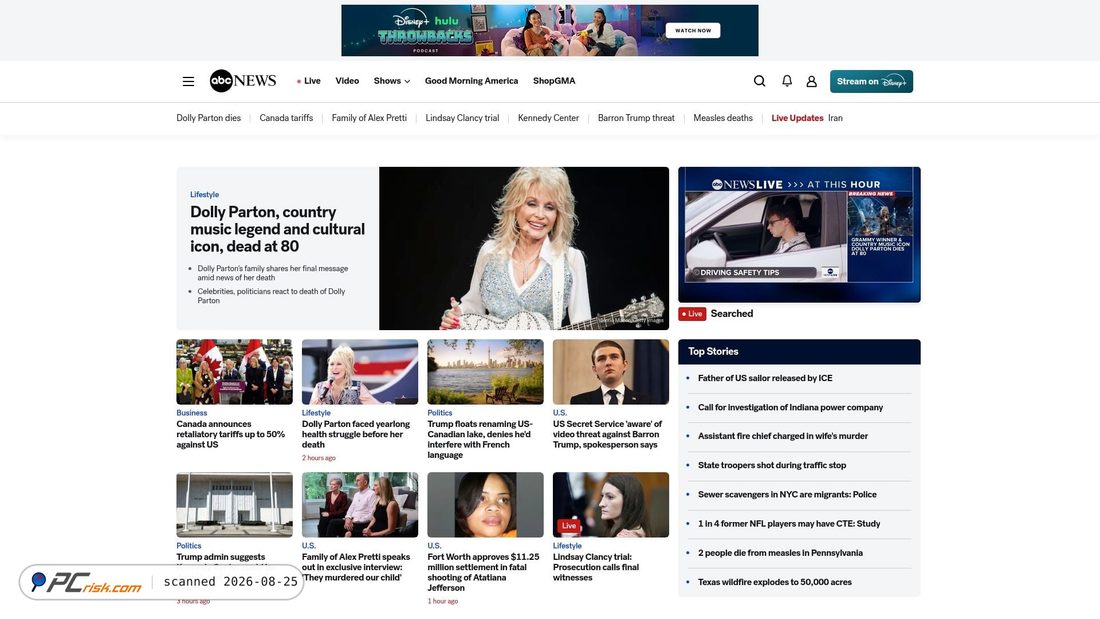The width and height of the screenshot is (1100, 619).
Task: Open the Dolly Parton dead at 80 headline
Action: pyautogui.click(x=277, y=229)
